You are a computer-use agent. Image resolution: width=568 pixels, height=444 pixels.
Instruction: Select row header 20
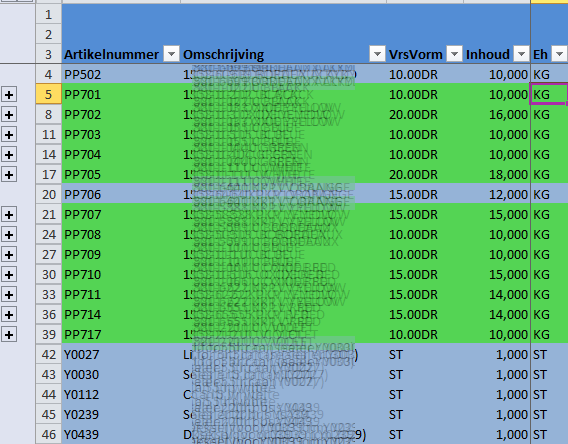click(49, 195)
